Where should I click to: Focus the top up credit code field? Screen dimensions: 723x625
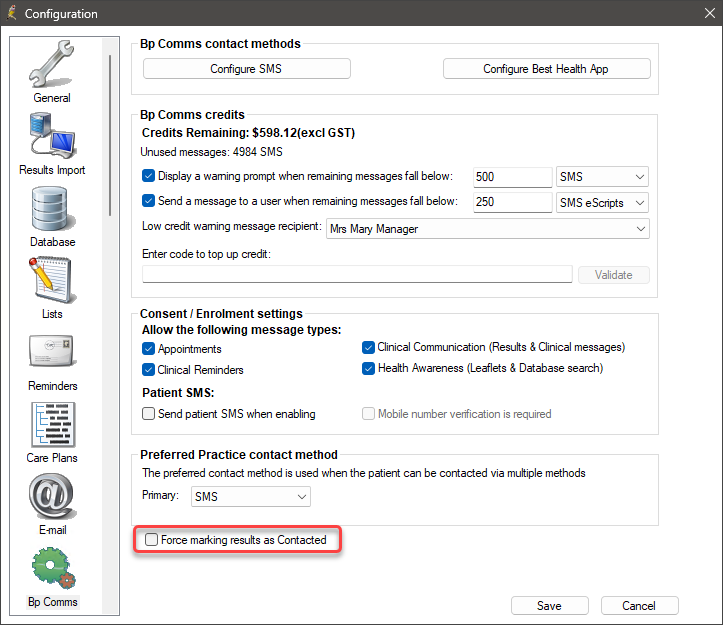(x=357, y=274)
